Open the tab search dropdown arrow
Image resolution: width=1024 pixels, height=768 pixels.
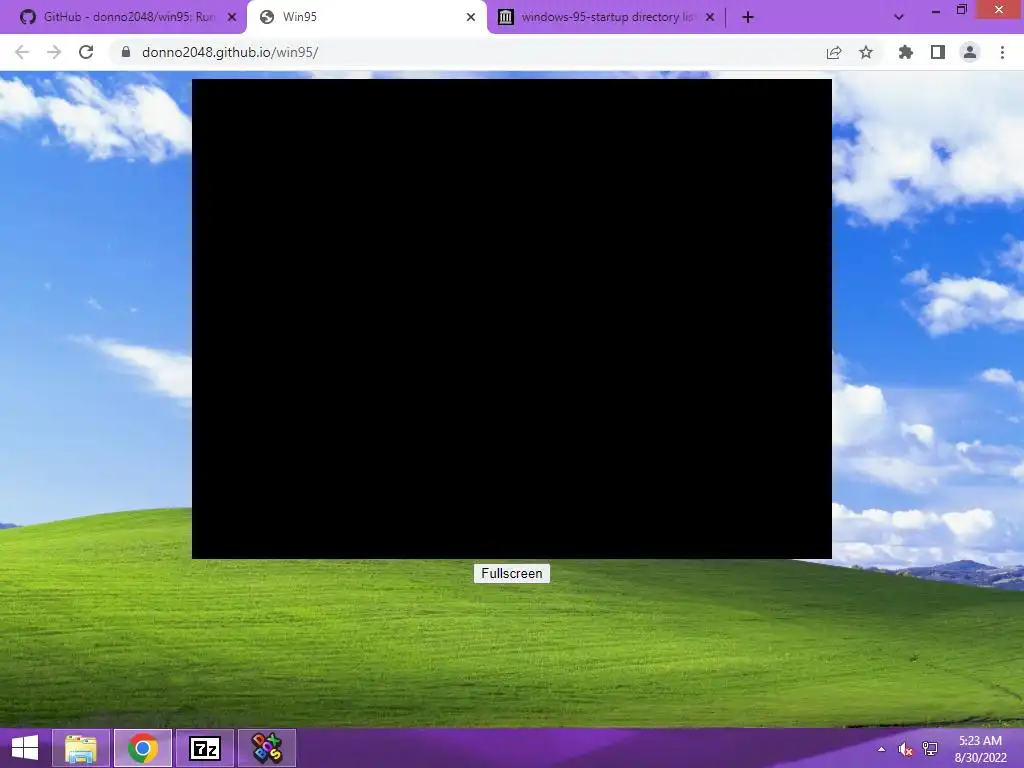[899, 17]
